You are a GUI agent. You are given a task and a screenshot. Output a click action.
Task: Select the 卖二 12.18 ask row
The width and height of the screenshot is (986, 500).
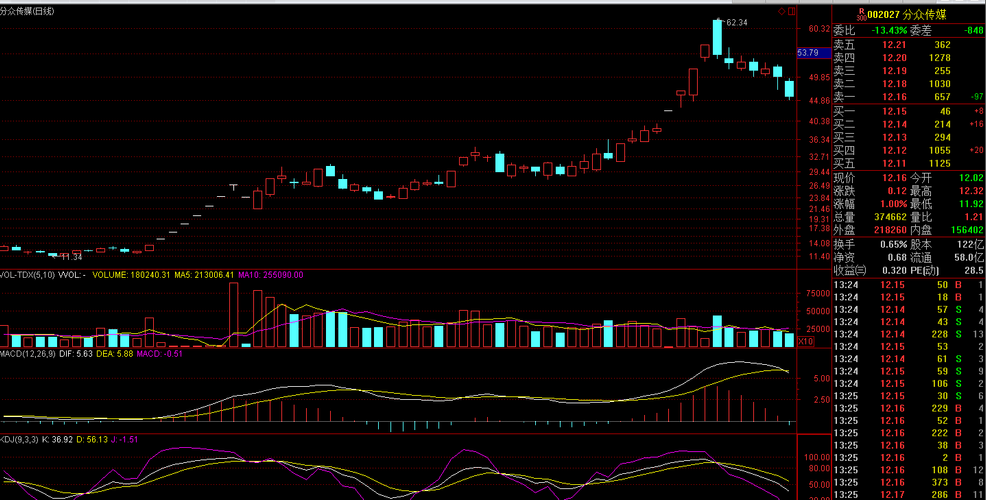[908, 84]
